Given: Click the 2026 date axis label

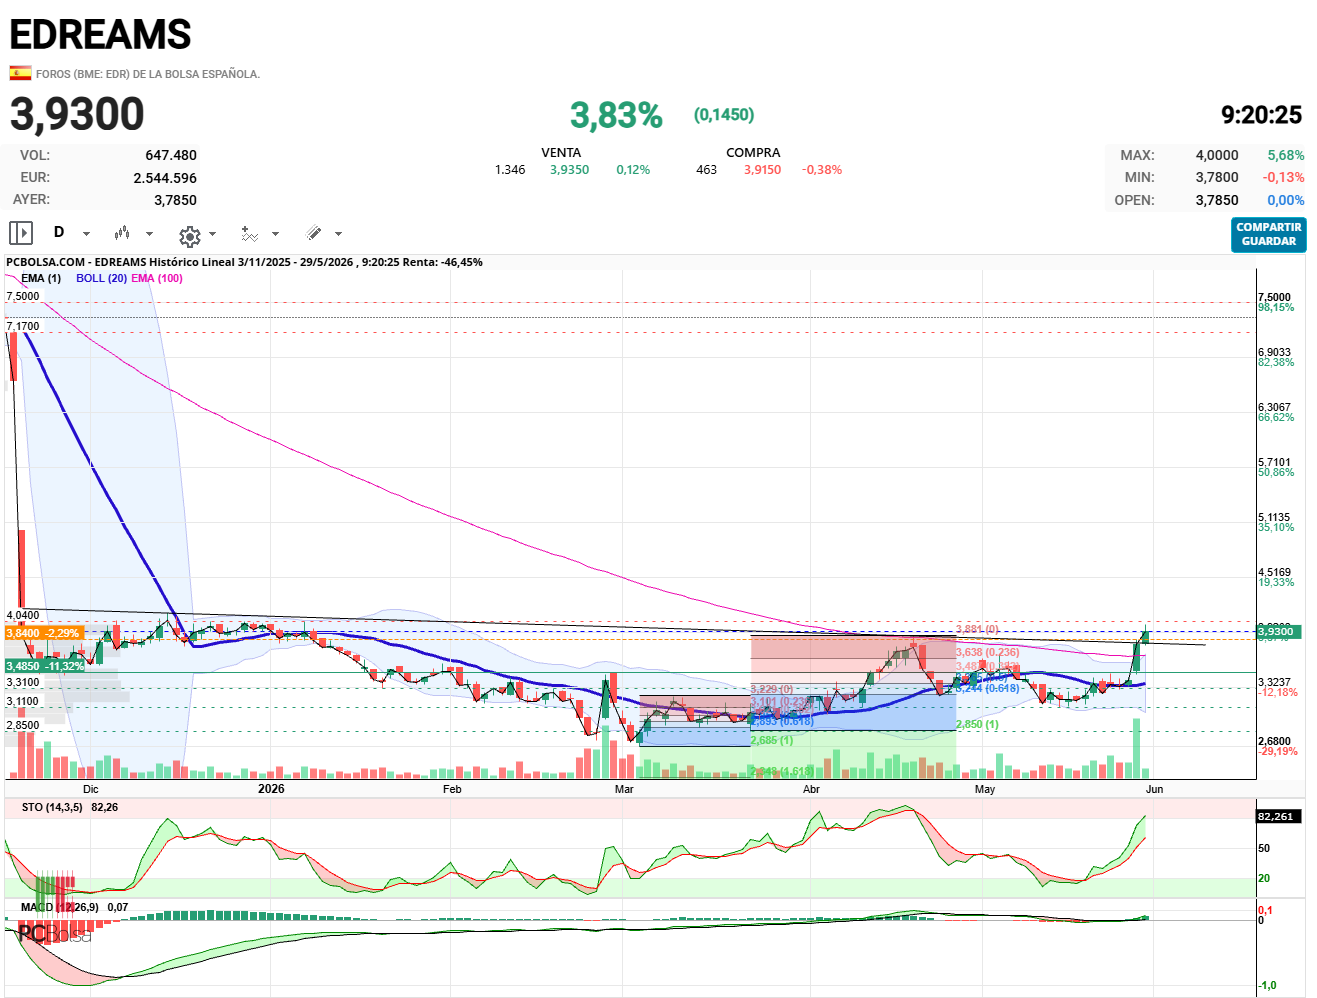Looking at the screenshot, I should point(271,789).
